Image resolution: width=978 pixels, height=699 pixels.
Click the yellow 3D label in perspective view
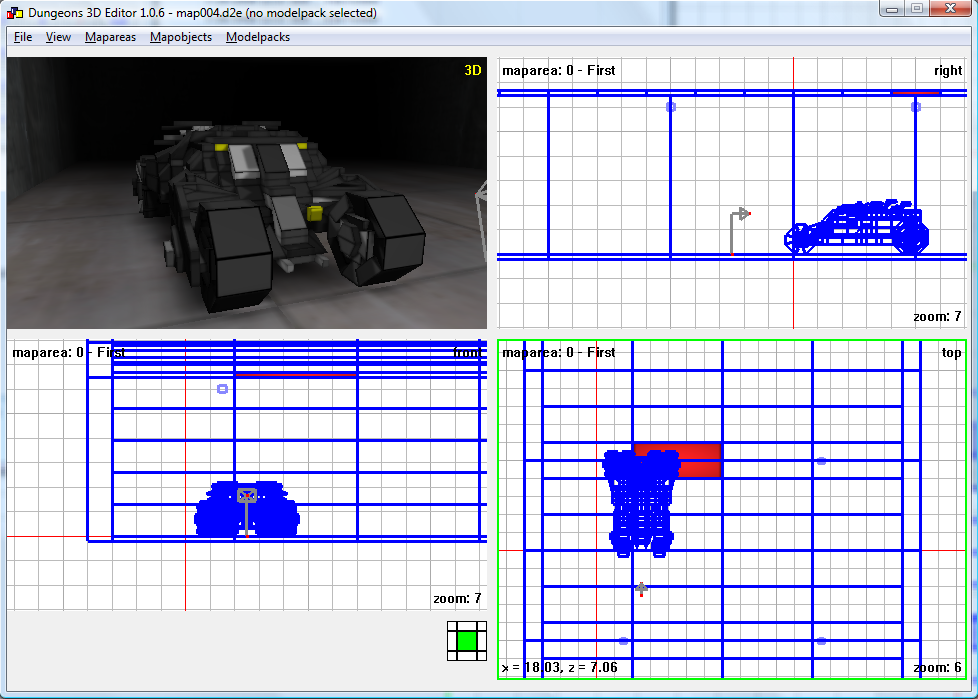click(472, 70)
